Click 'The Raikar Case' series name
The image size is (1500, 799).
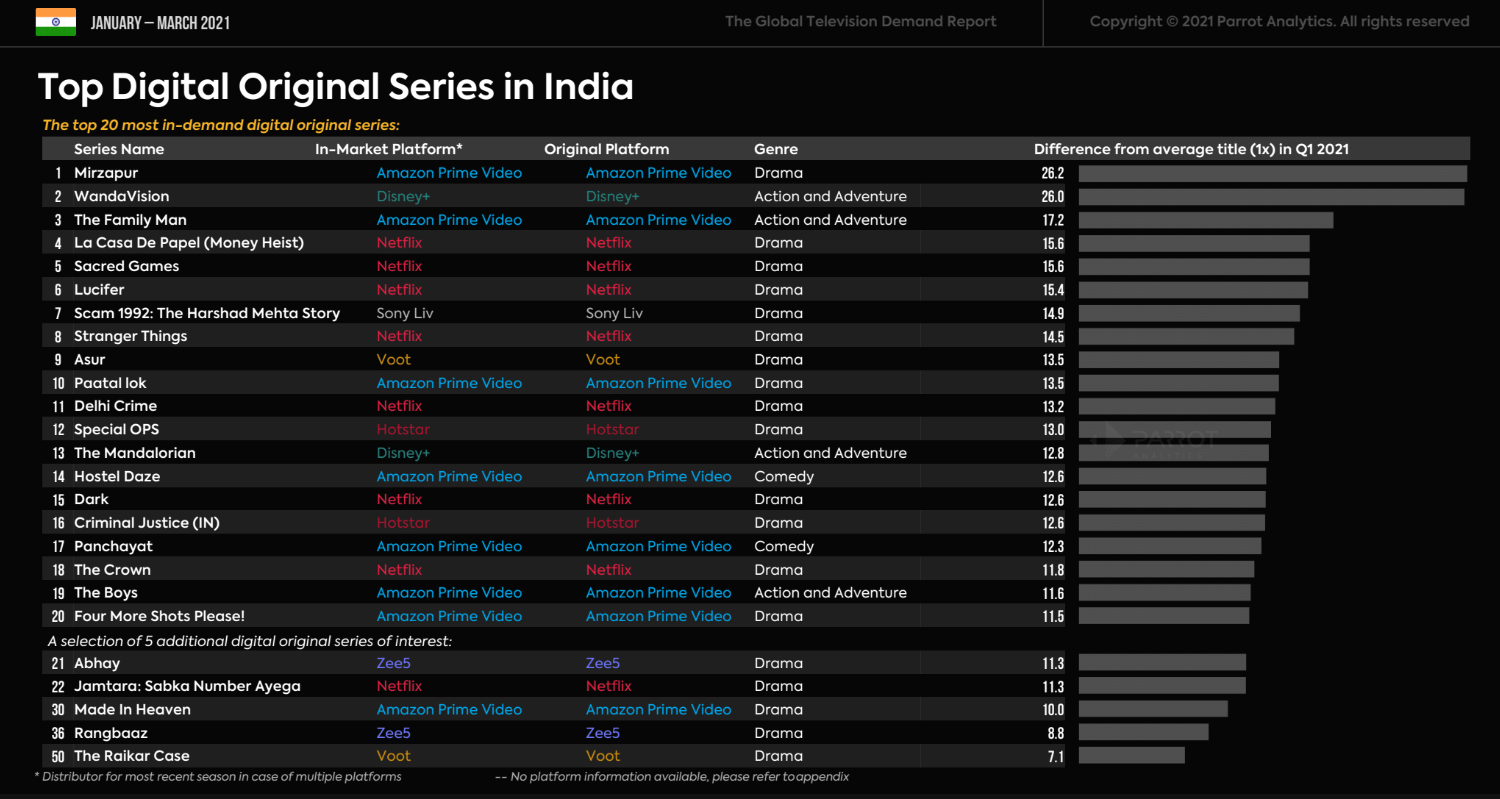pos(131,756)
